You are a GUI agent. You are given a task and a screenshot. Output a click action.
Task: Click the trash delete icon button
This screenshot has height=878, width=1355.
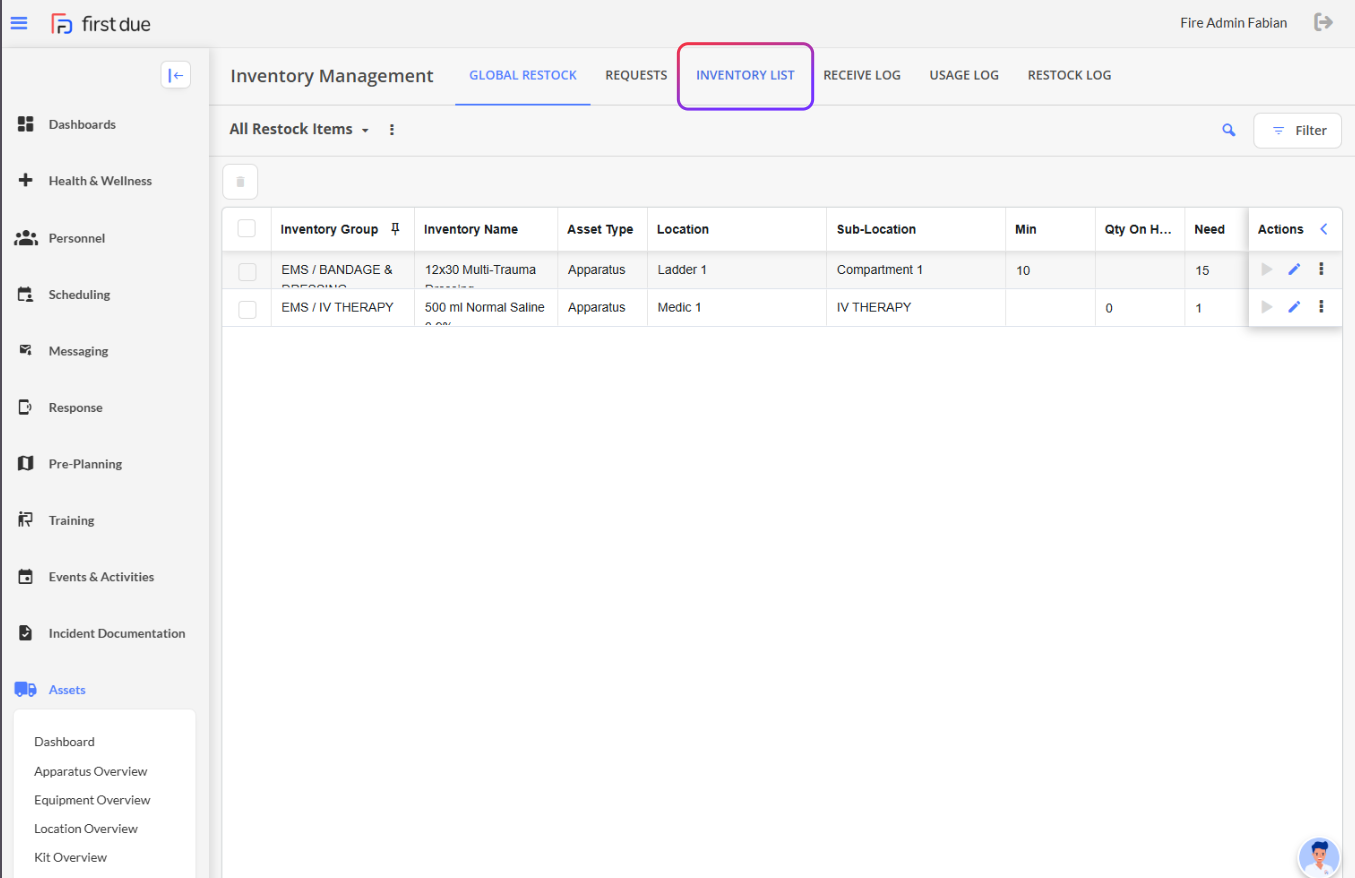(x=240, y=182)
